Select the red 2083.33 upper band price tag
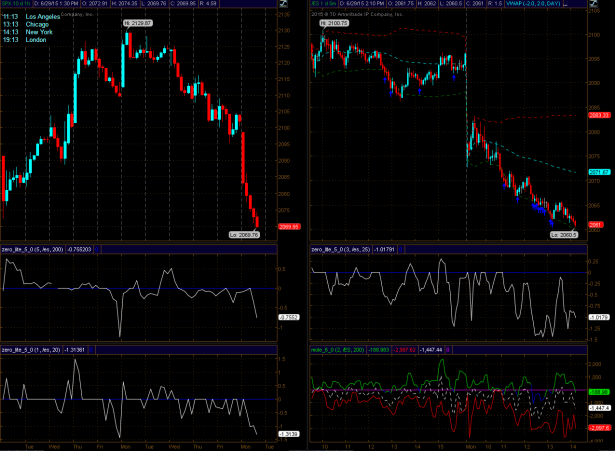Image resolution: width=615 pixels, height=451 pixels. coord(599,116)
